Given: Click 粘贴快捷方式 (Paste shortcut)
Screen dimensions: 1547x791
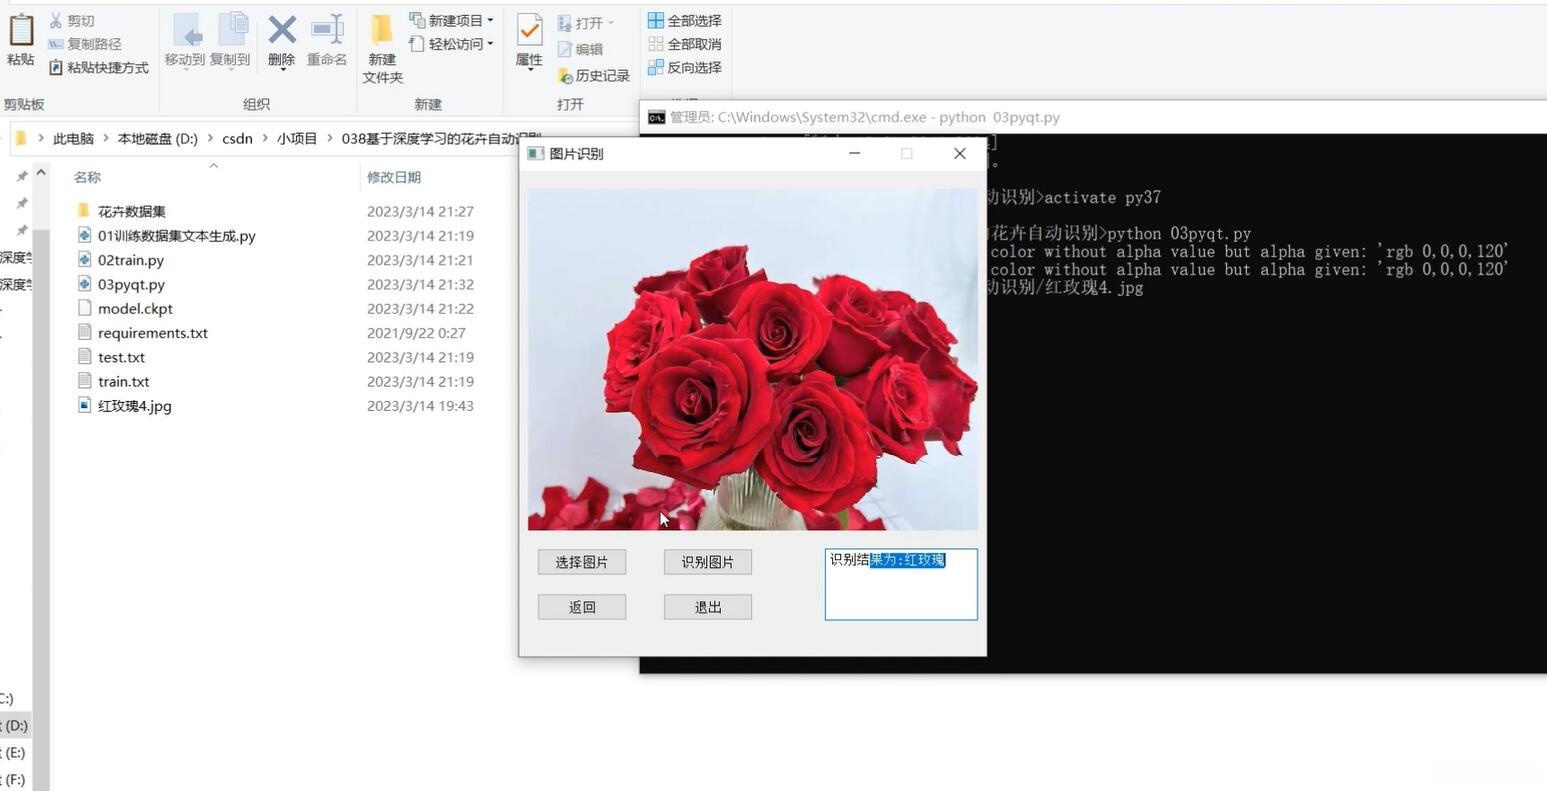Looking at the screenshot, I should pos(98,68).
